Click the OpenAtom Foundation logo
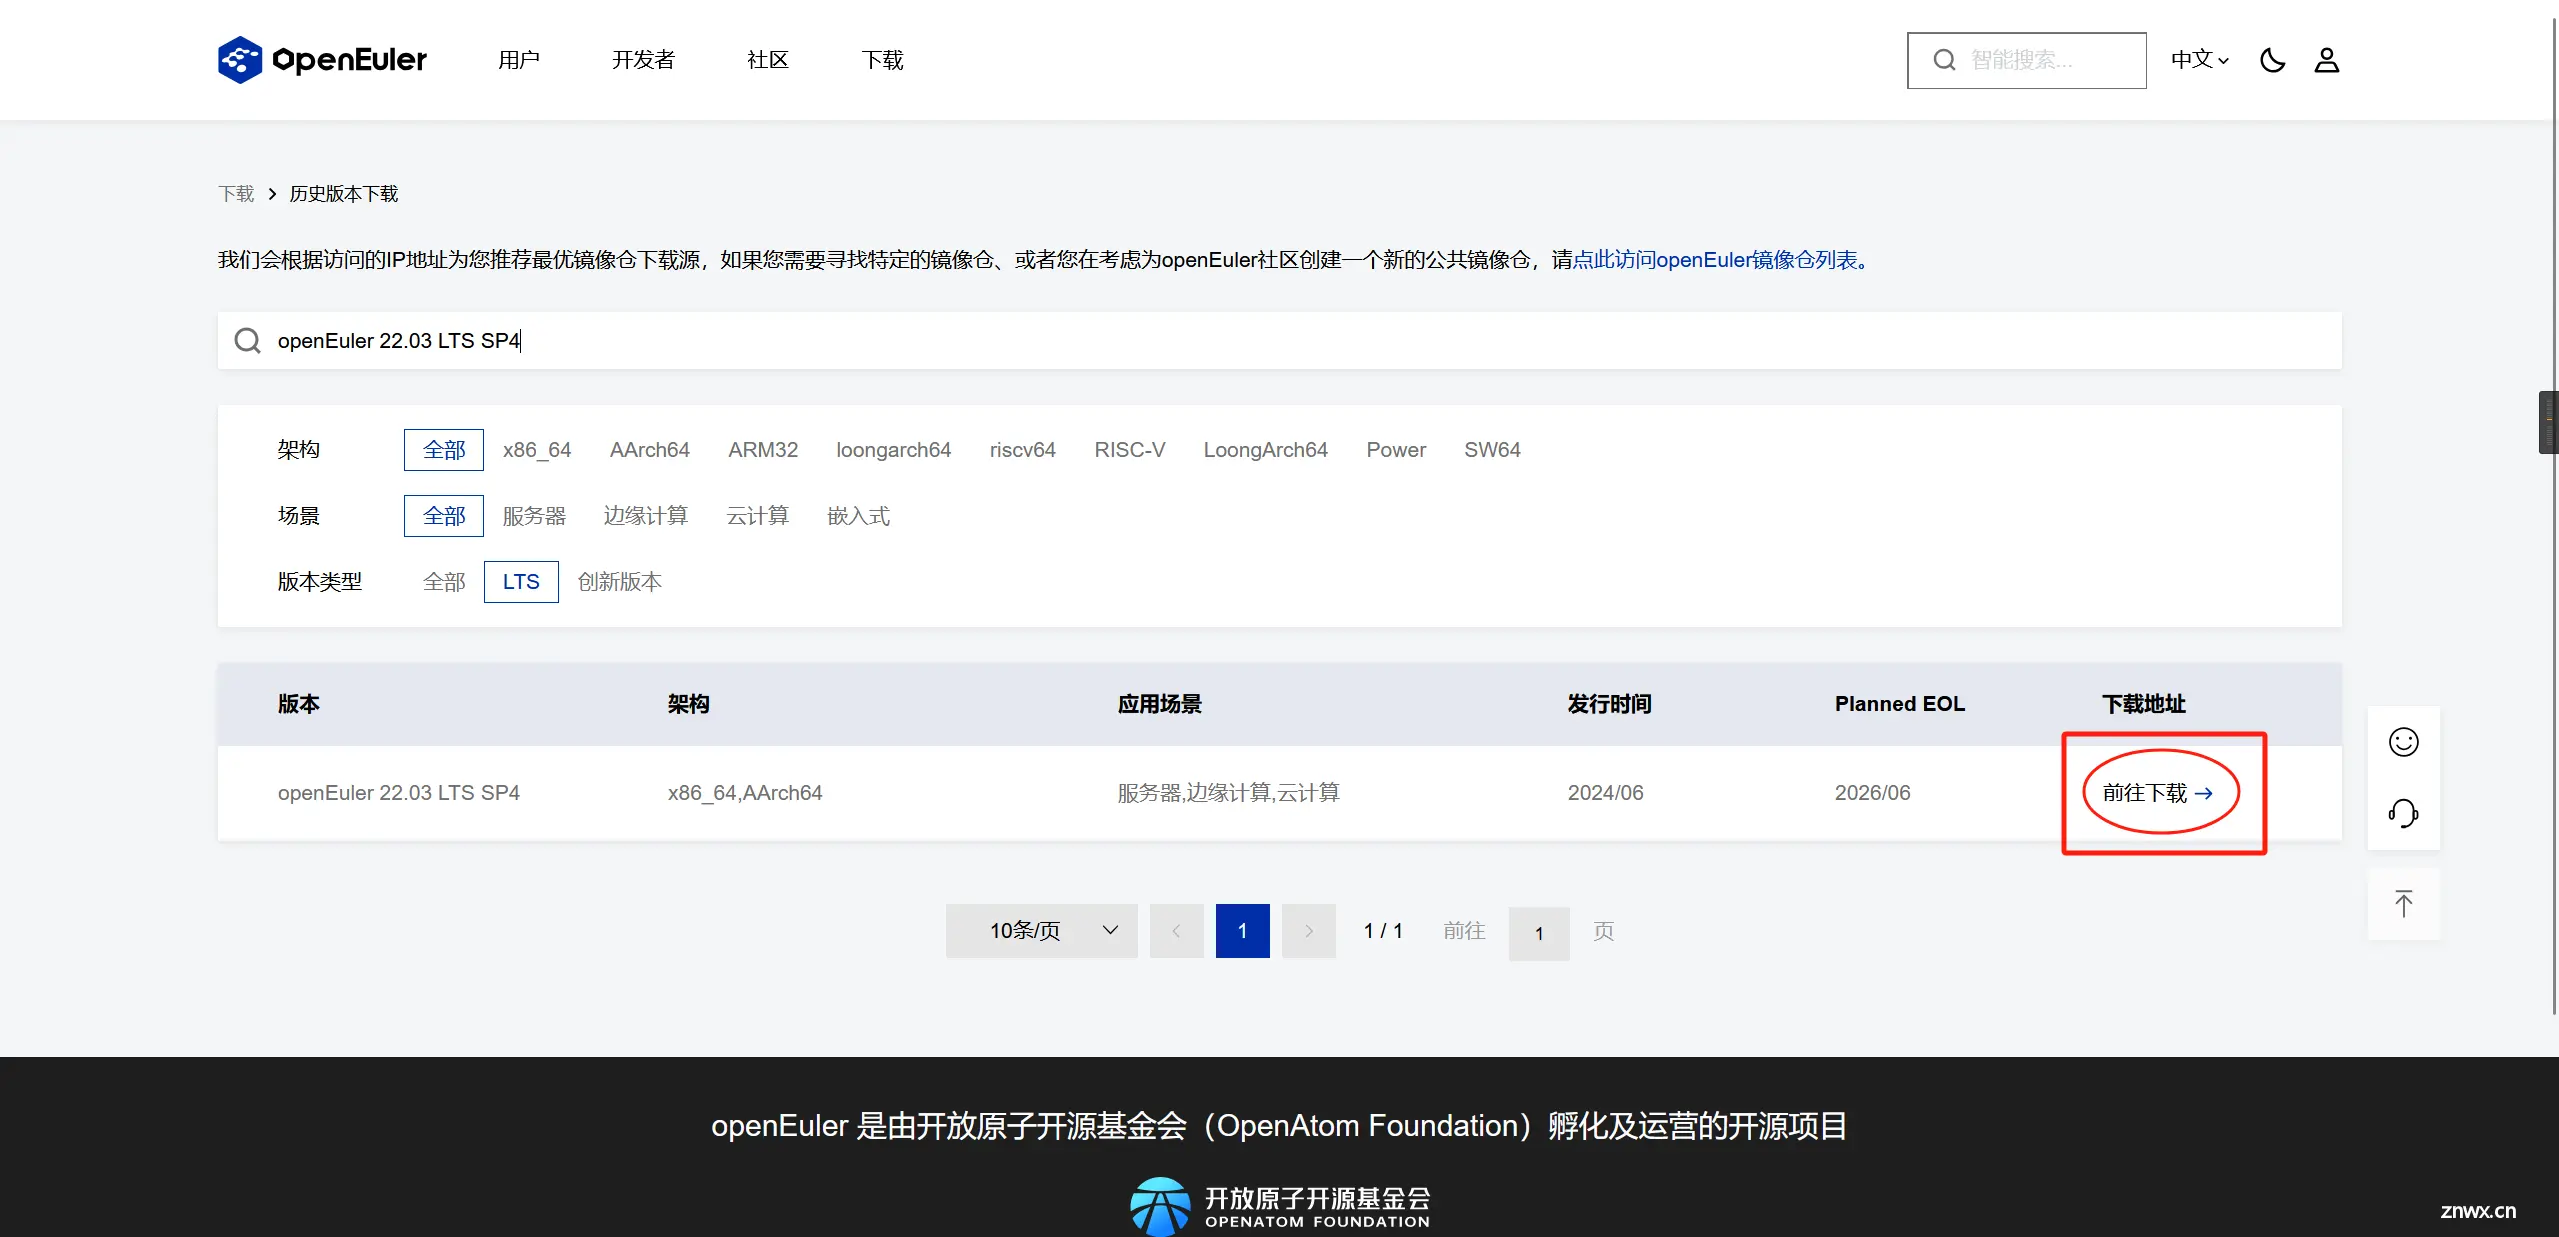The image size is (2559, 1237). coord(1280,1206)
